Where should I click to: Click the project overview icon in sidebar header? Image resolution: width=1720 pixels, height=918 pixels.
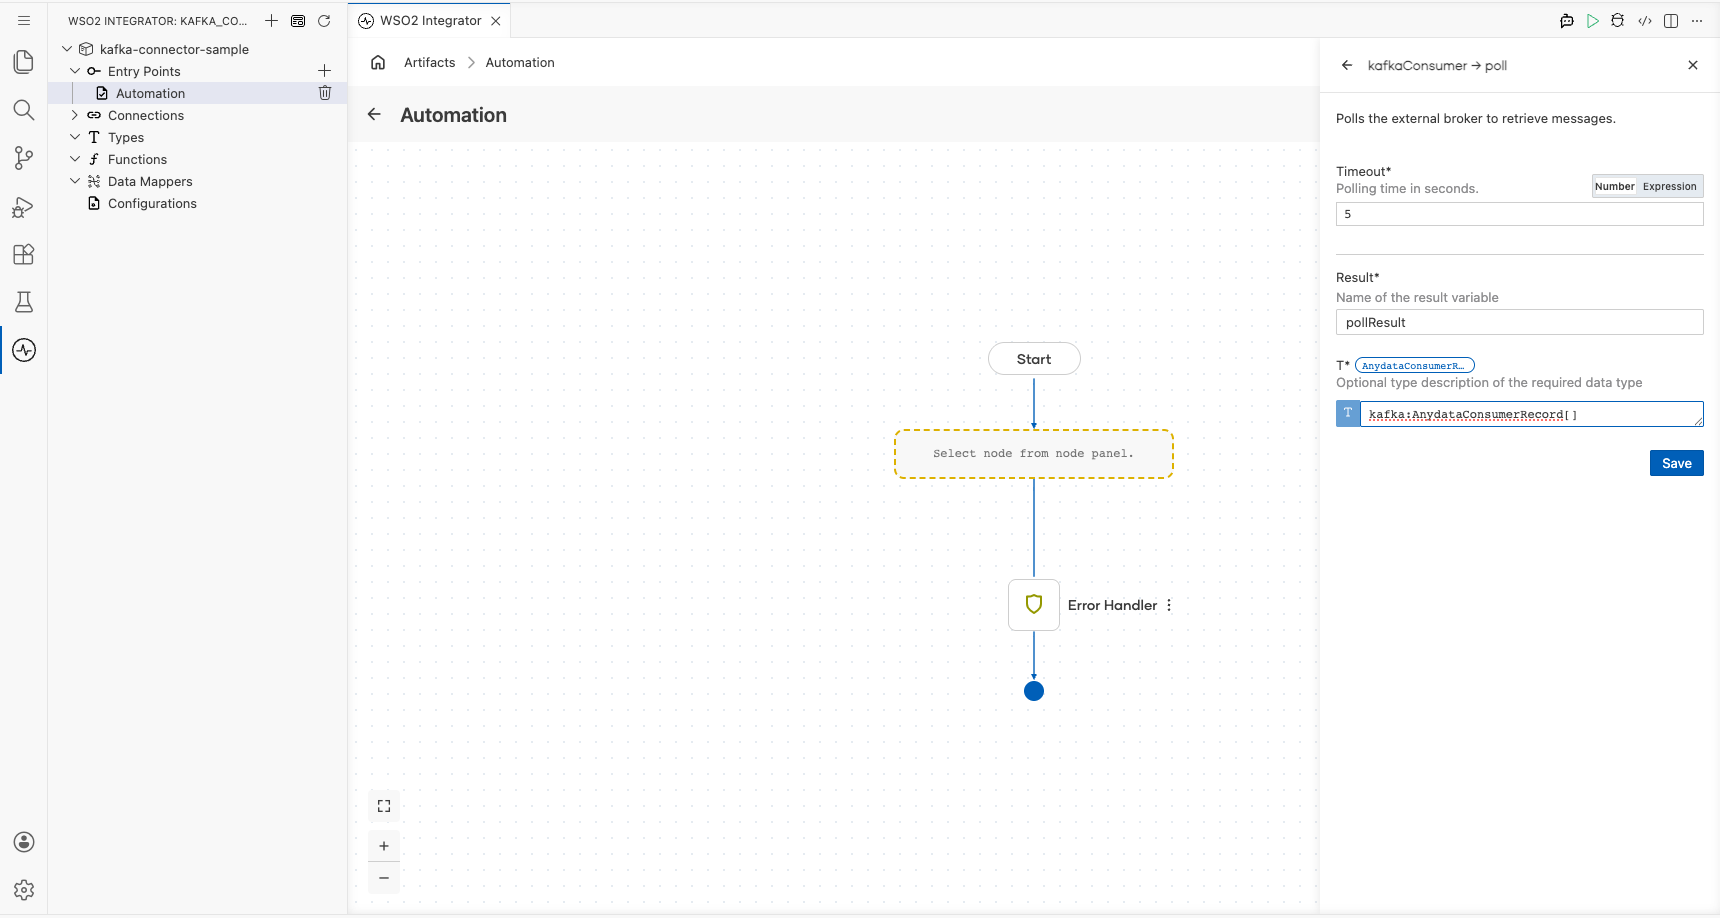(298, 20)
